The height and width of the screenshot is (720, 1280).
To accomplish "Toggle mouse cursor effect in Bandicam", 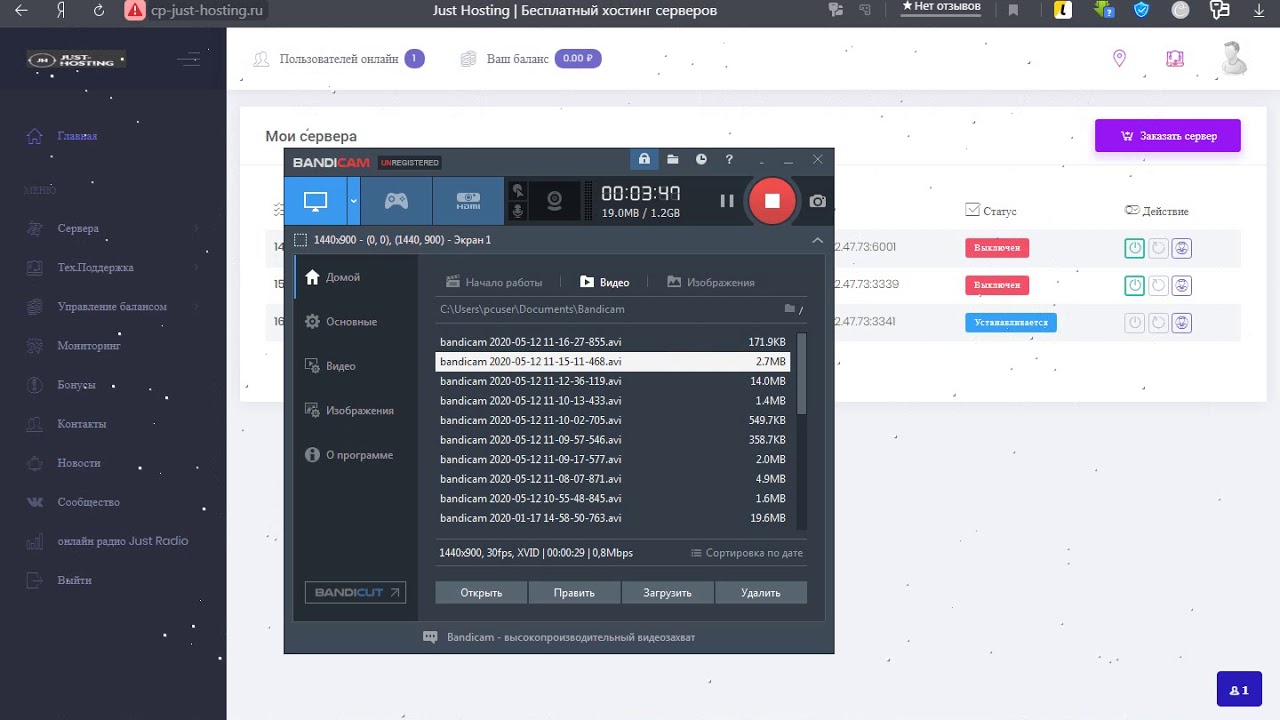I will tap(517, 190).
